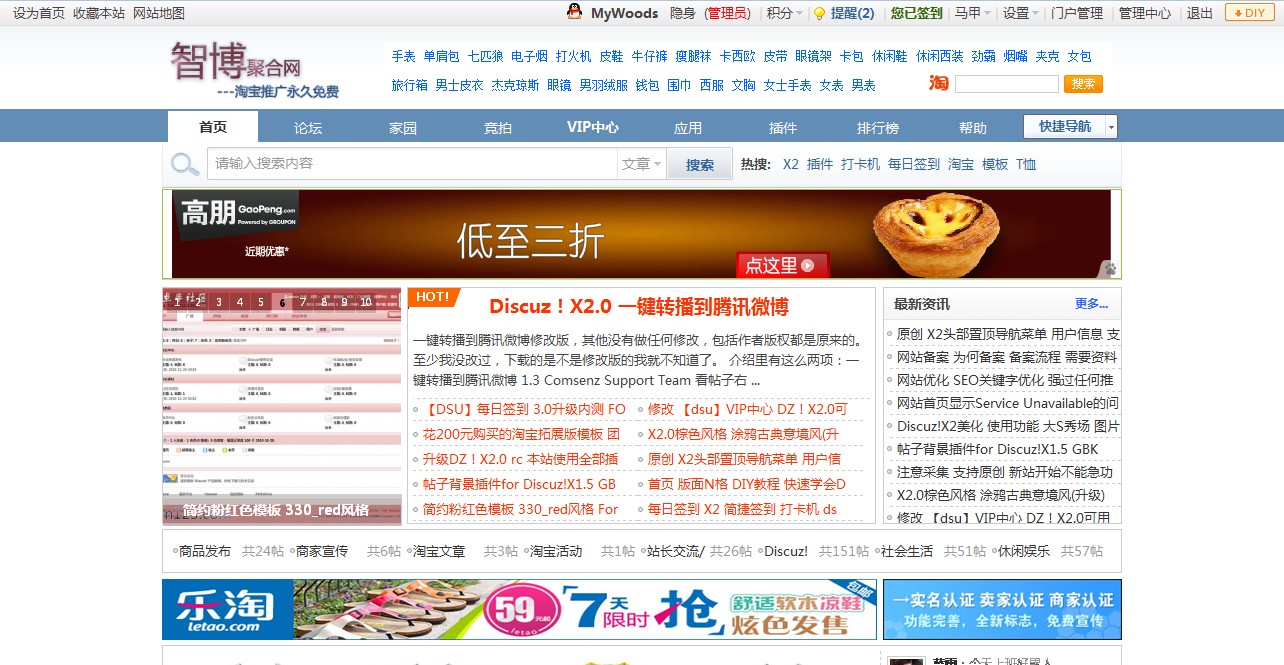Click the magnifying glass search icon

[x=185, y=164]
